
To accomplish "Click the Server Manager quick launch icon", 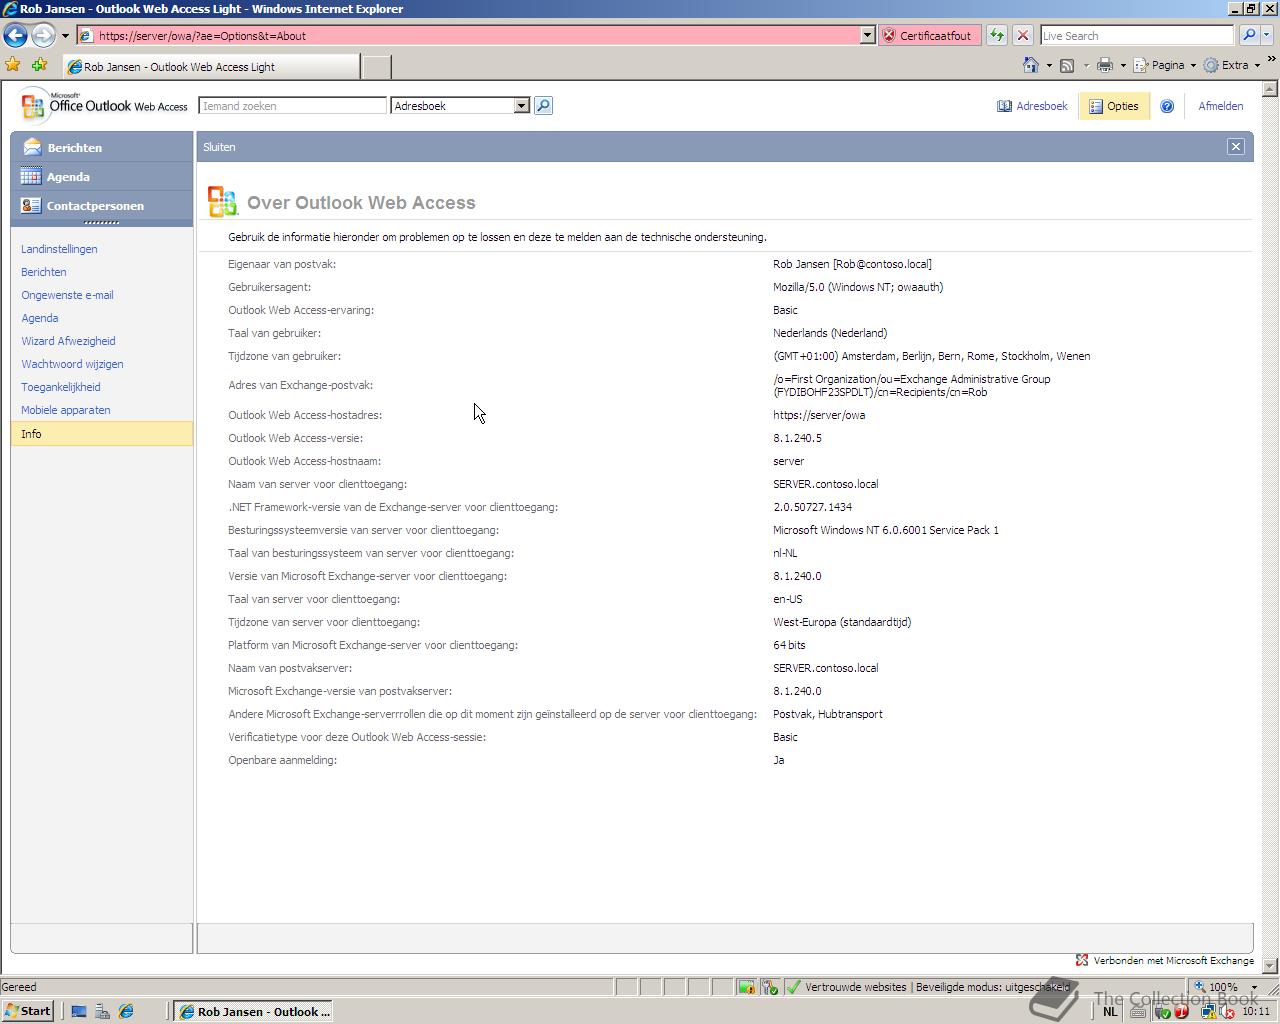I will click(102, 1011).
